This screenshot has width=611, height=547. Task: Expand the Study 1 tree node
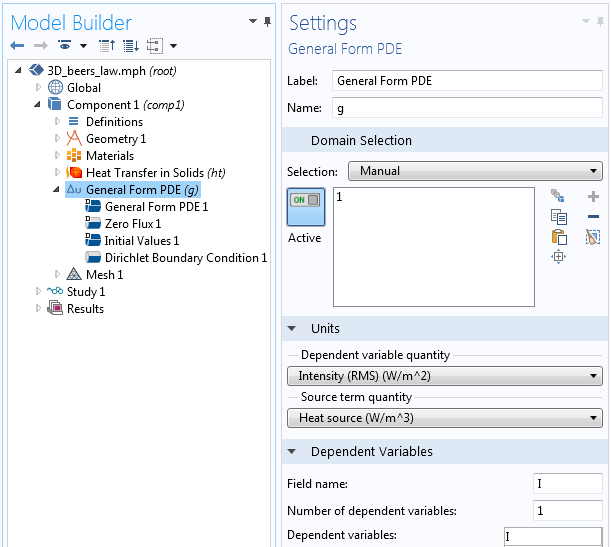(38, 291)
